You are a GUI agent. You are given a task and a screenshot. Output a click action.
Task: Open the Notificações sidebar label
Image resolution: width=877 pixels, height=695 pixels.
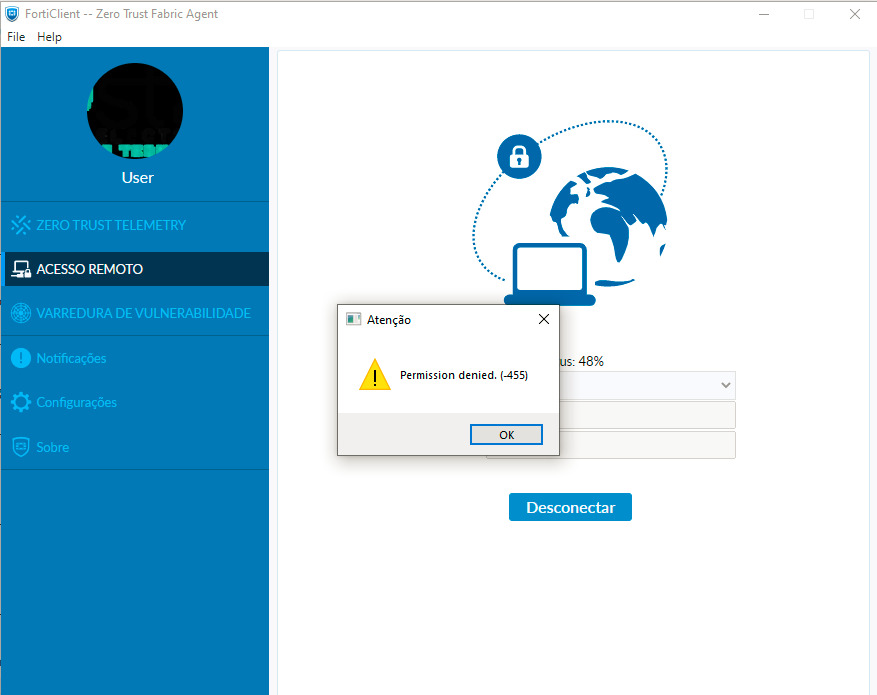coord(71,358)
